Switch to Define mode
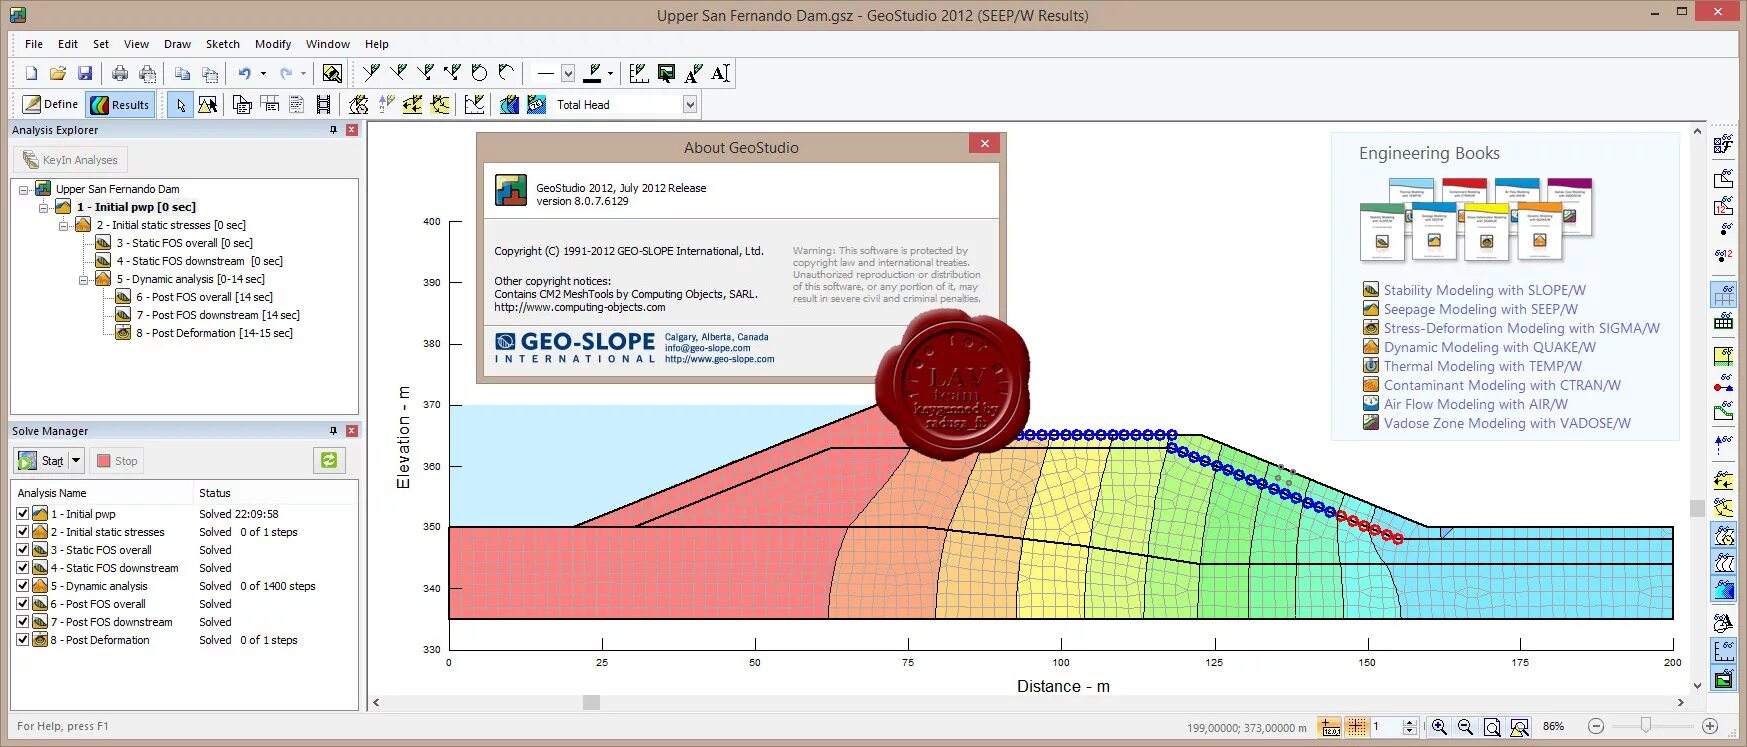 pyautogui.click(x=51, y=104)
